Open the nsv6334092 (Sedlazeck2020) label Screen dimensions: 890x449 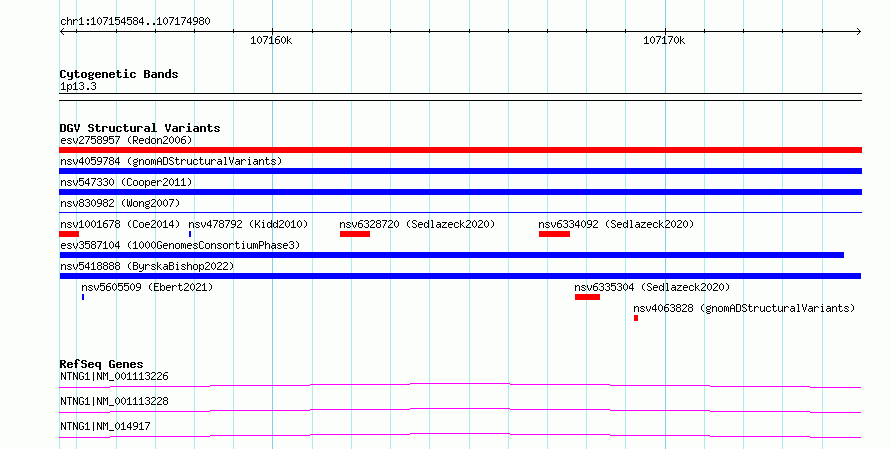pyautogui.click(x=616, y=224)
